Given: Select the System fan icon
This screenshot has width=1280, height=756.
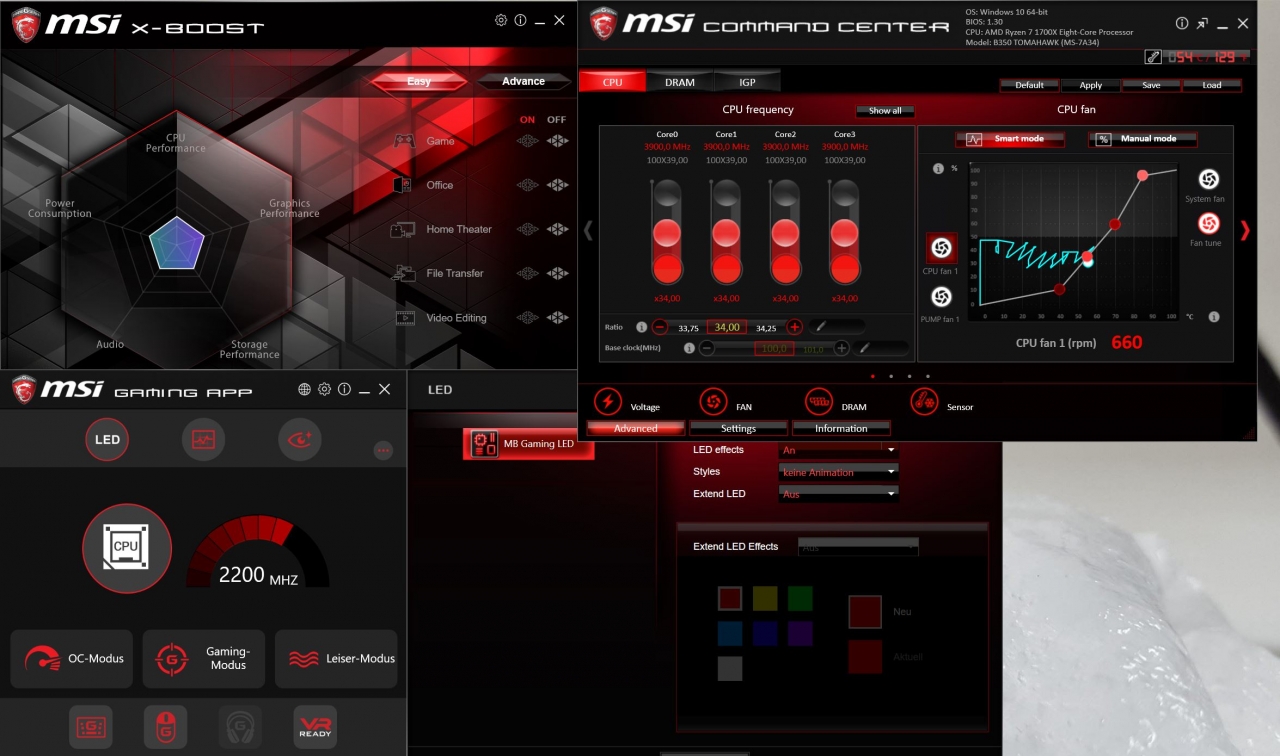Looking at the screenshot, I should 1207,179.
